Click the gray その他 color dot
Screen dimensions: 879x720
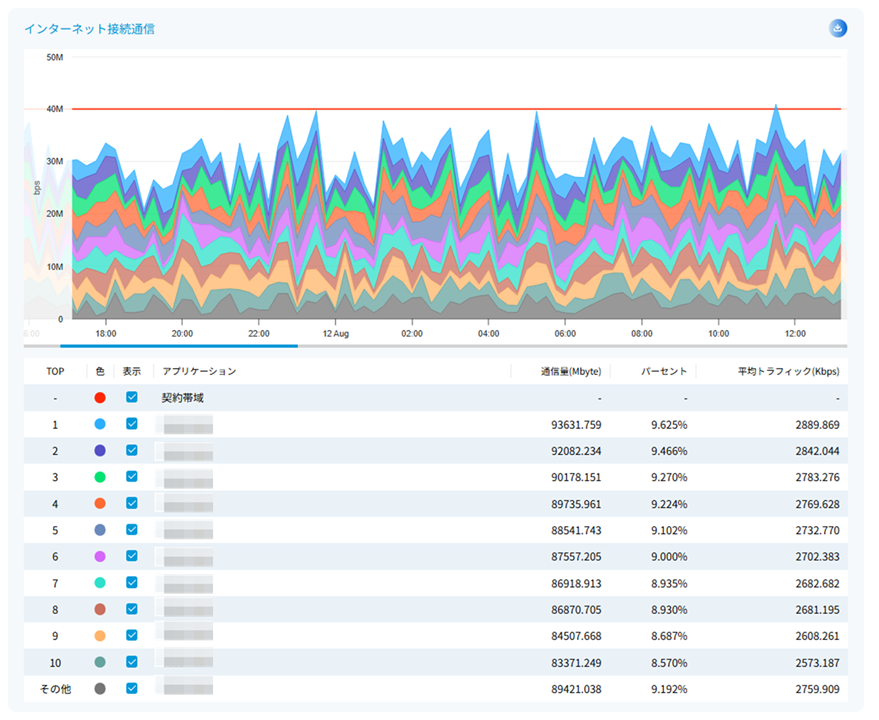(x=100, y=688)
